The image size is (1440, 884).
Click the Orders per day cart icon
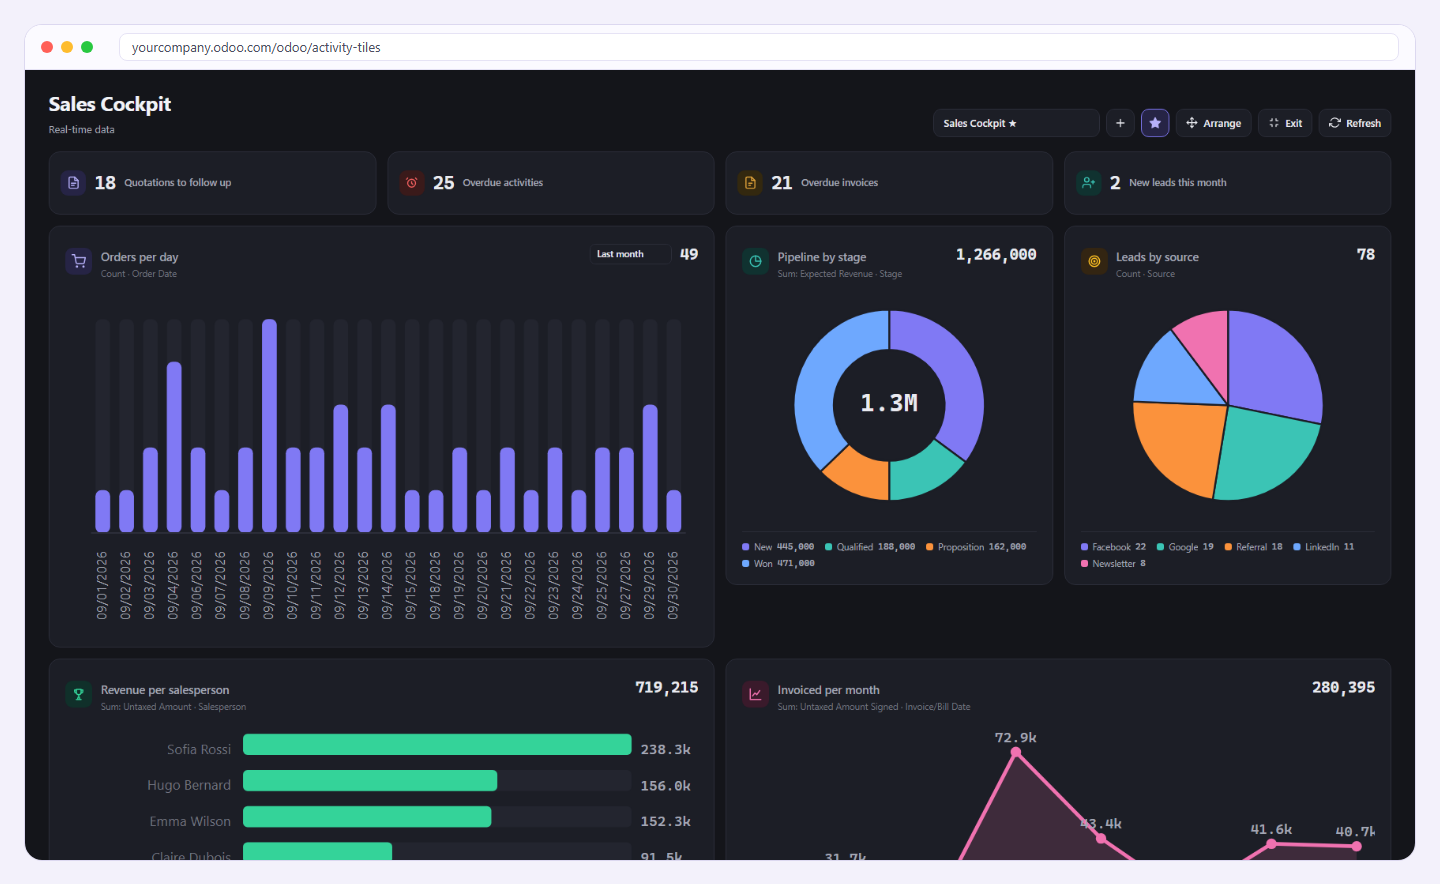tap(78, 262)
